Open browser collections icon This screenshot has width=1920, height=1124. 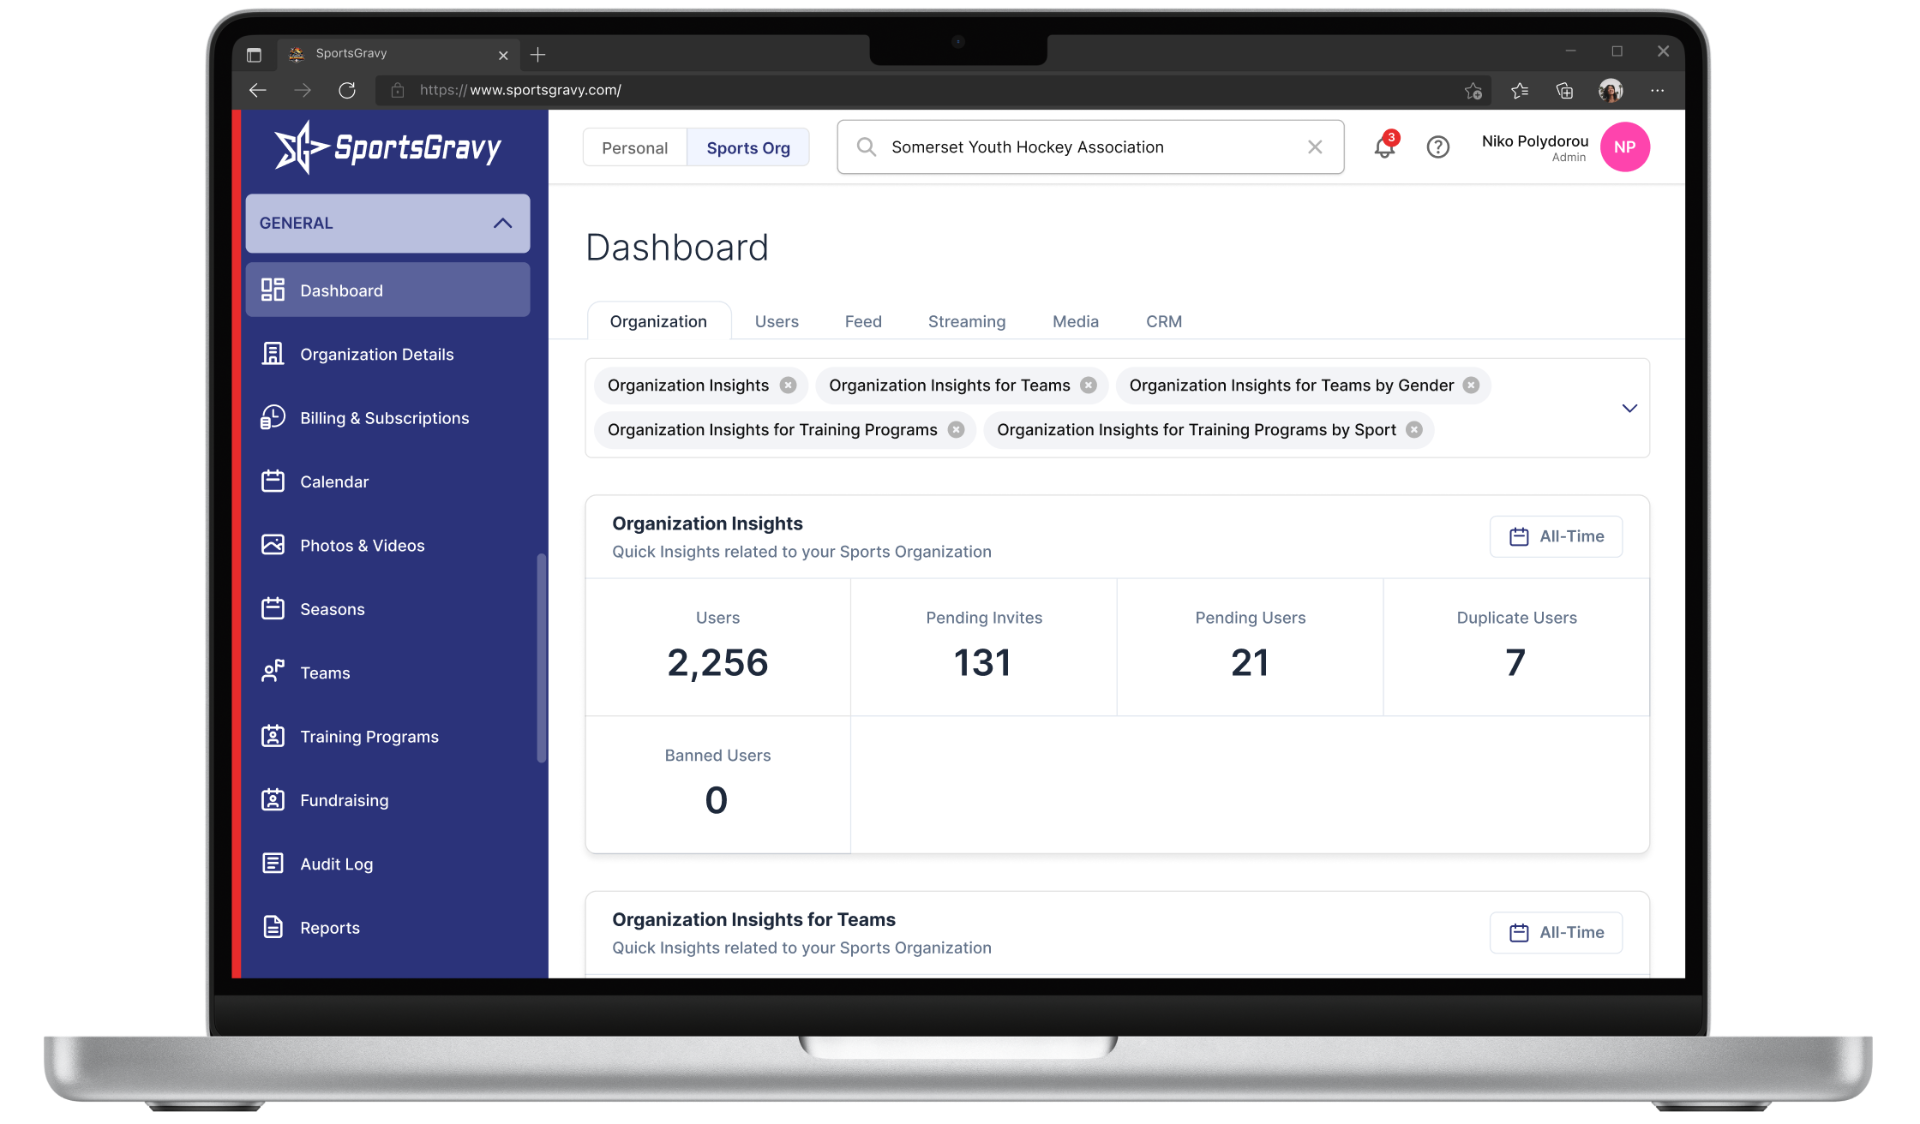pyautogui.click(x=1565, y=91)
